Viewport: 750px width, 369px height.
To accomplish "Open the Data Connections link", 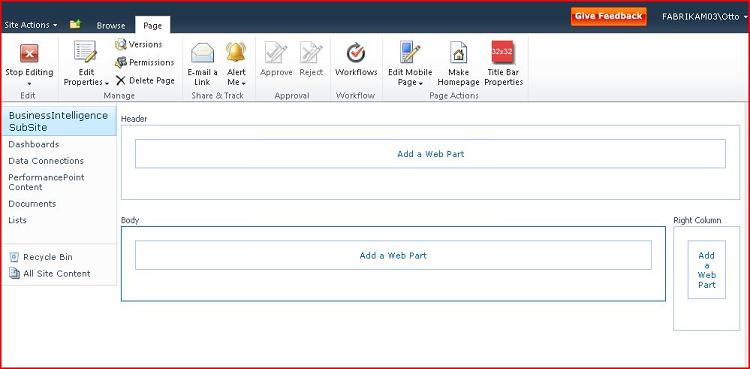I will point(46,161).
